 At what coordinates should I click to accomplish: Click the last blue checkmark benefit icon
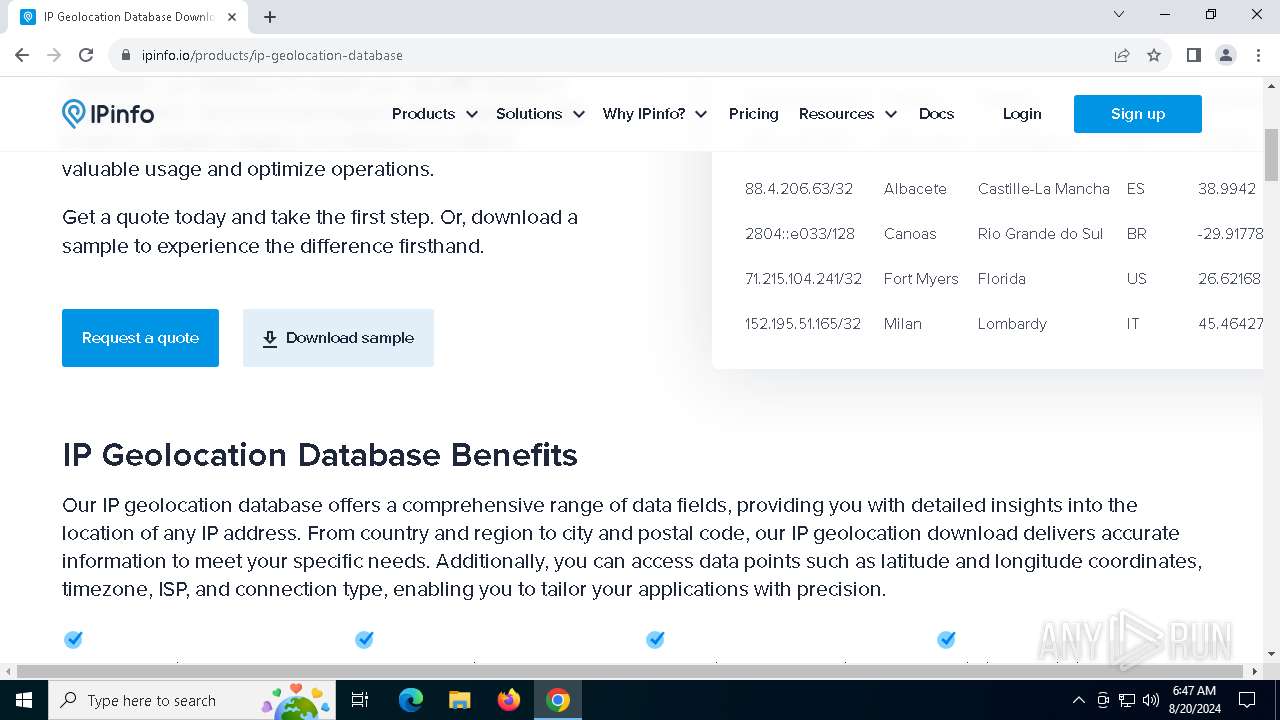(946, 640)
